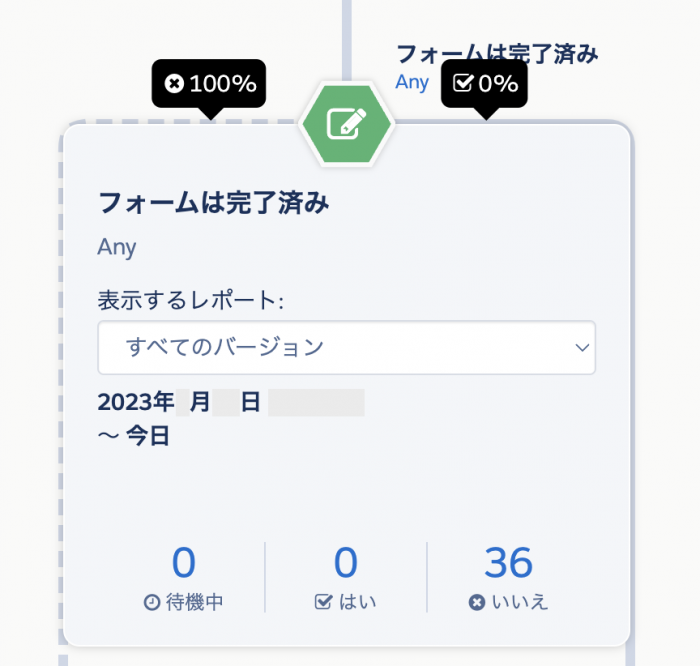Click the 0 待機中 pending count
This screenshot has width=700, height=666.
(183, 563)
